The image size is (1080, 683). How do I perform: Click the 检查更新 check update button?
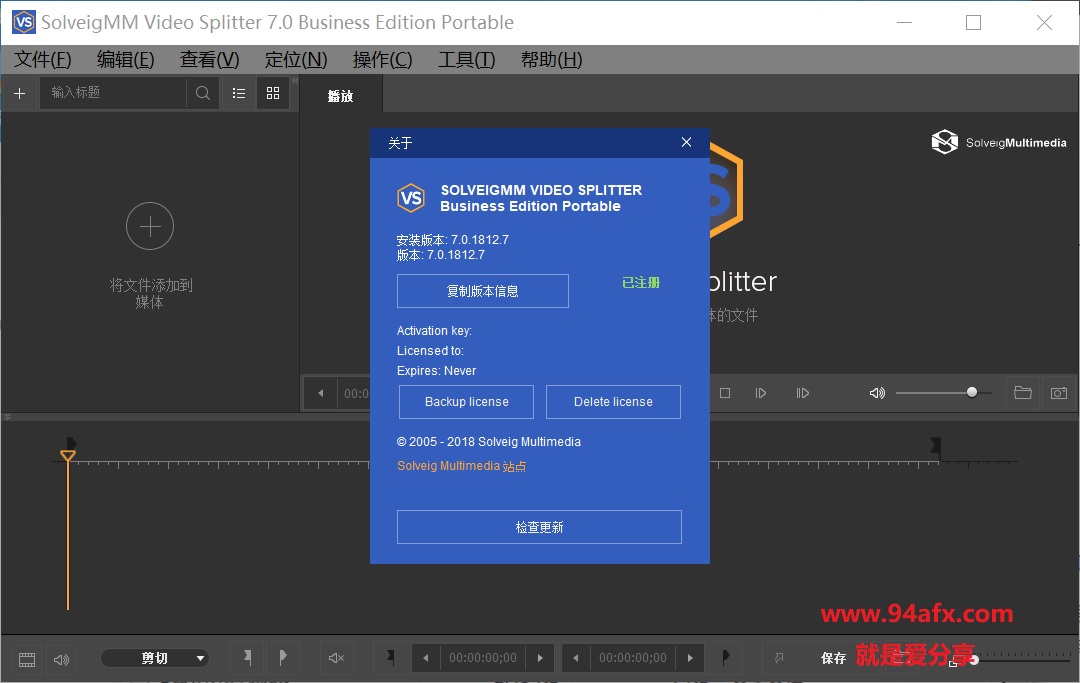coord(539,527)
